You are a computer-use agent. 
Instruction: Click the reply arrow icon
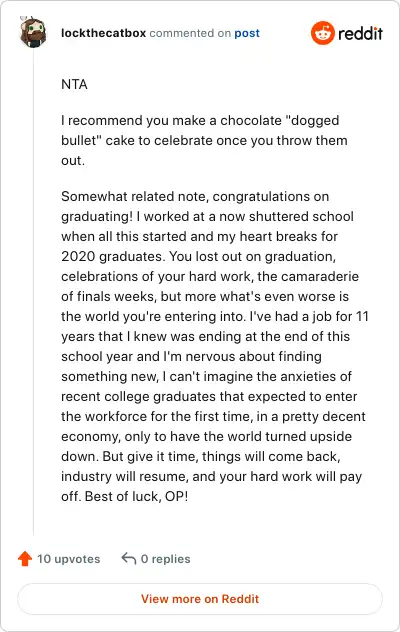point(129,559)
